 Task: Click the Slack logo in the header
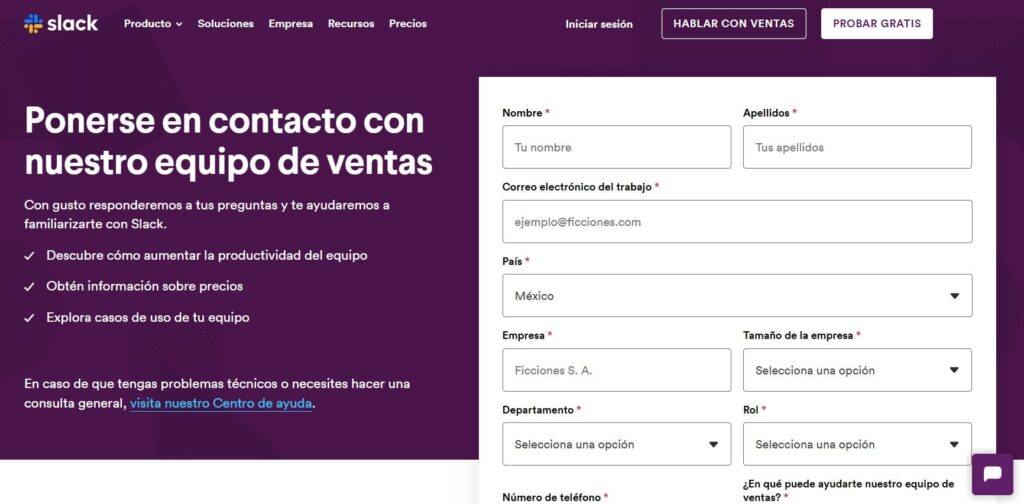tap(61, 24)
